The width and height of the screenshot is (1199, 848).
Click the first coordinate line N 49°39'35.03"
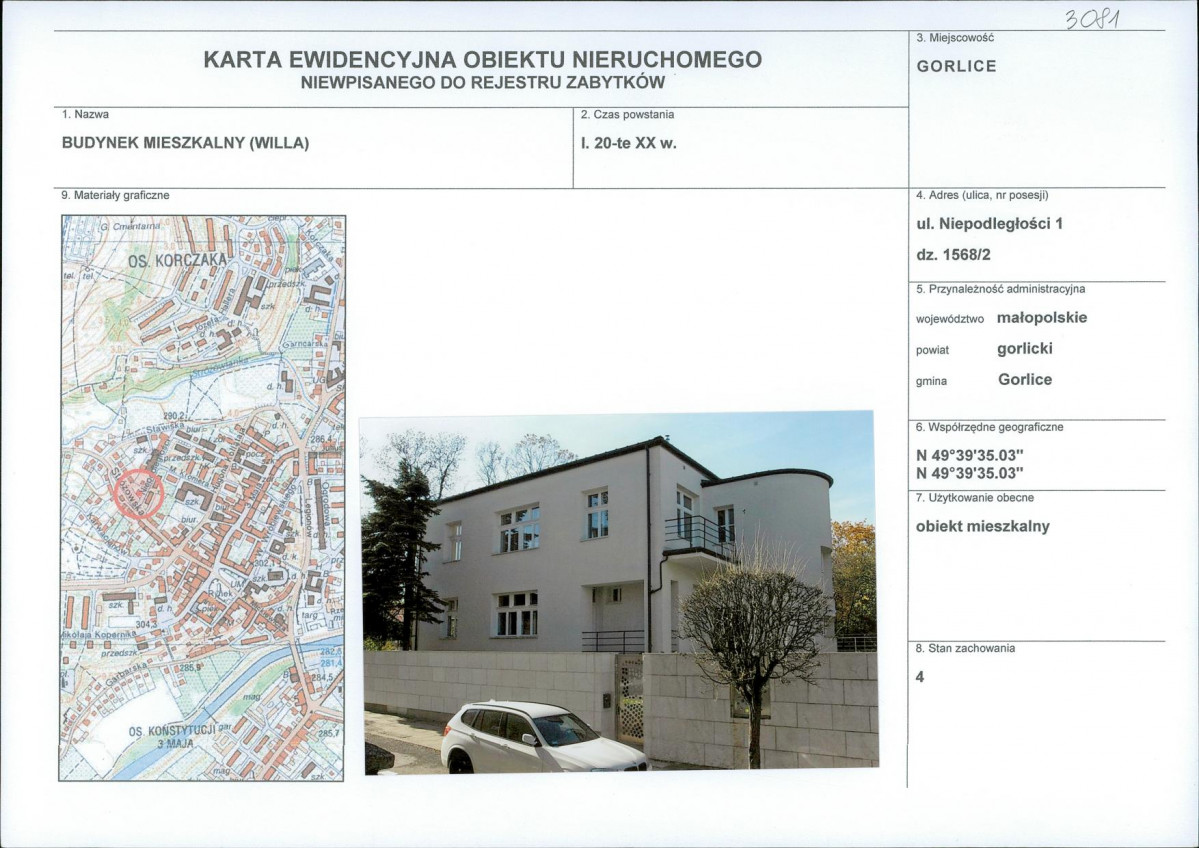coord(970,455)
